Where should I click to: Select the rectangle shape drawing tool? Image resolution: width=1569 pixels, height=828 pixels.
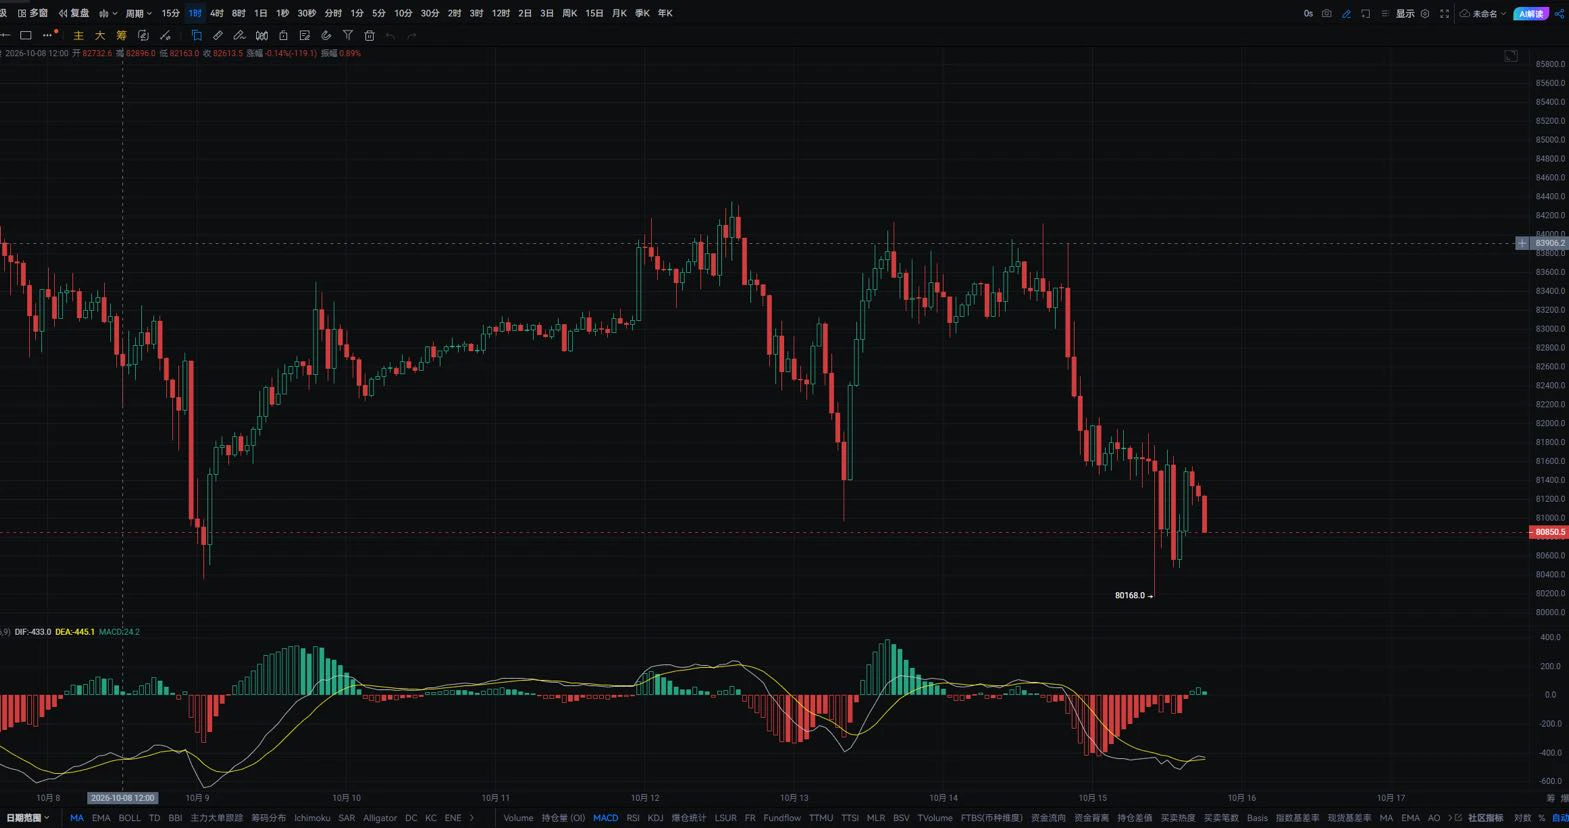[26, 35]
